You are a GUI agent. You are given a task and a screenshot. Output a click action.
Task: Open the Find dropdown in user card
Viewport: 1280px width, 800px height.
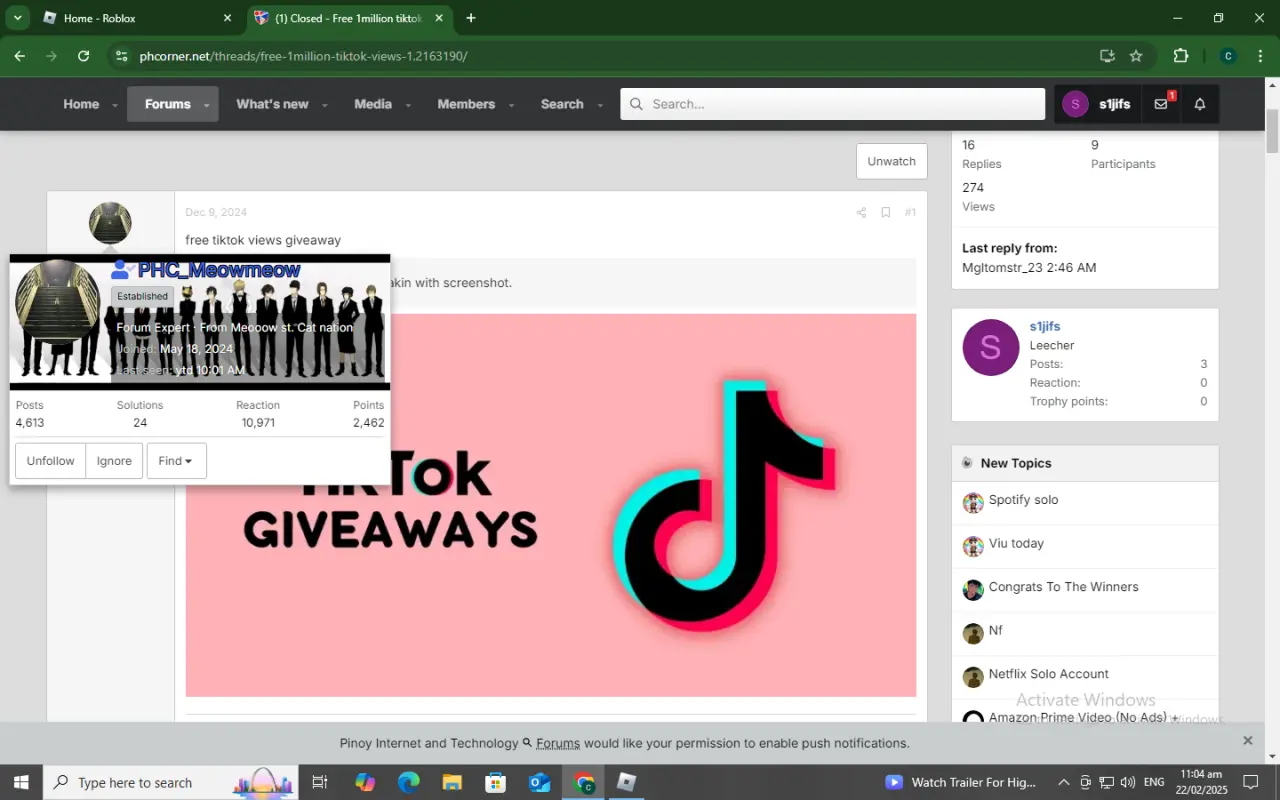[x=176, y=461]
